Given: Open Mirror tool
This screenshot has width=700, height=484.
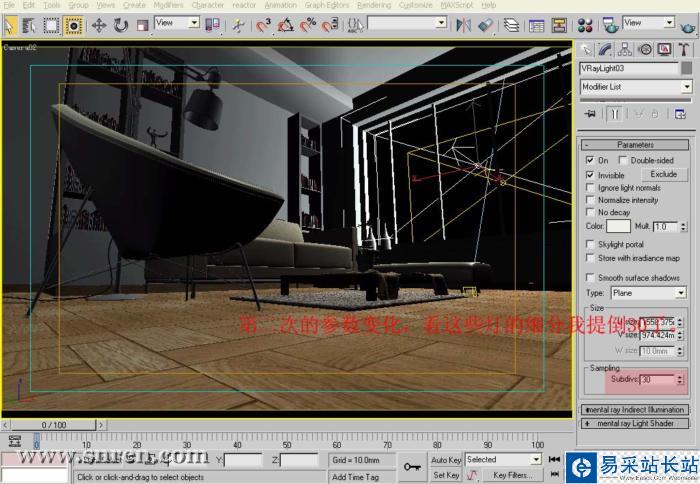Looking at the screenshot, I should pyautogui.click(x=463, y=25).
